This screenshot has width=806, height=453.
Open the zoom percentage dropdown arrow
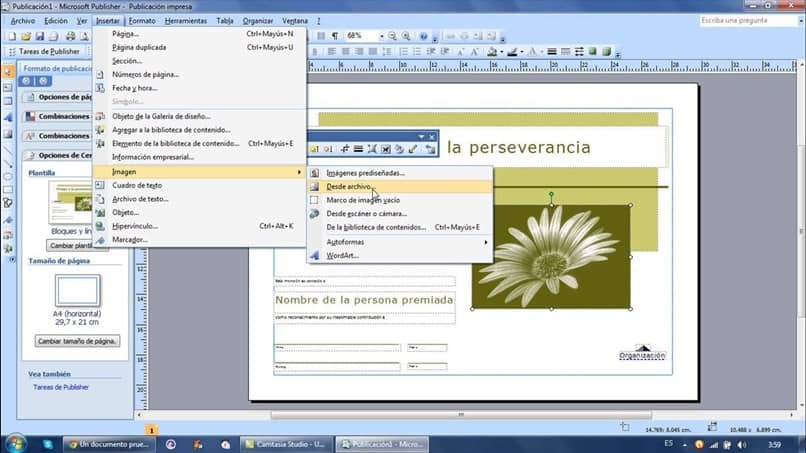[381, 36]
